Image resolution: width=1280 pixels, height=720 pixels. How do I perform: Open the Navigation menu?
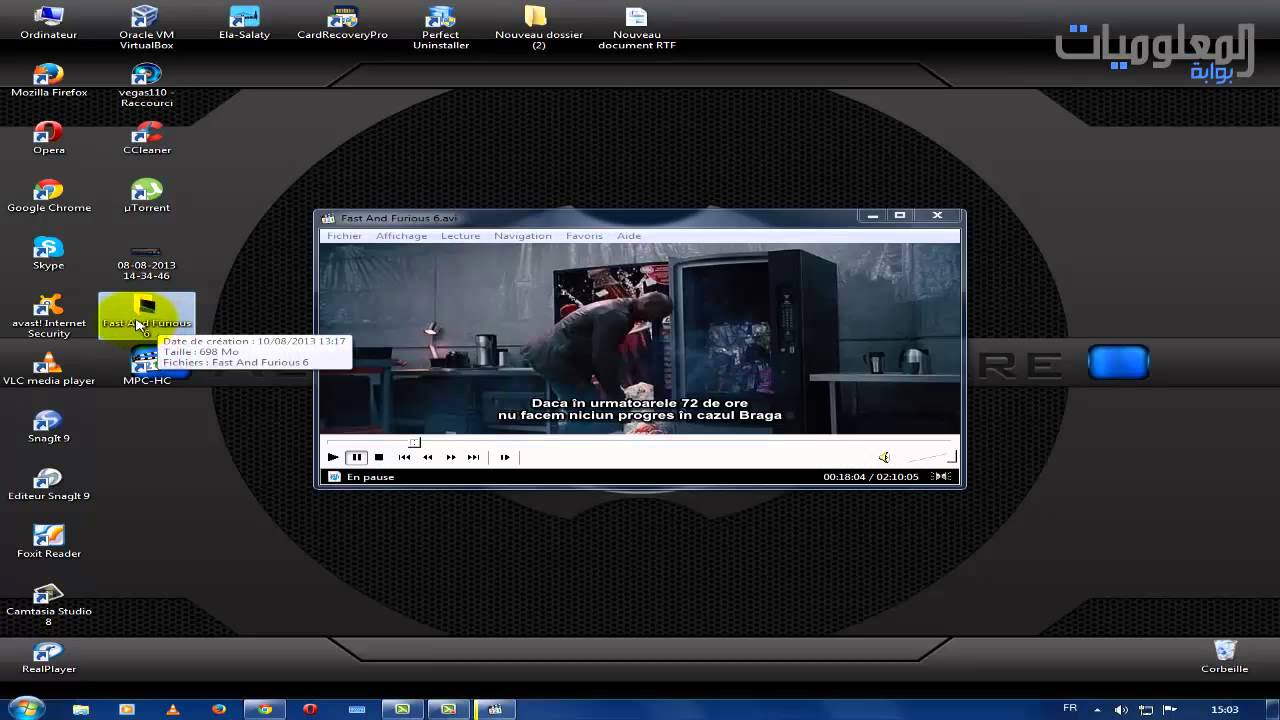522,236
